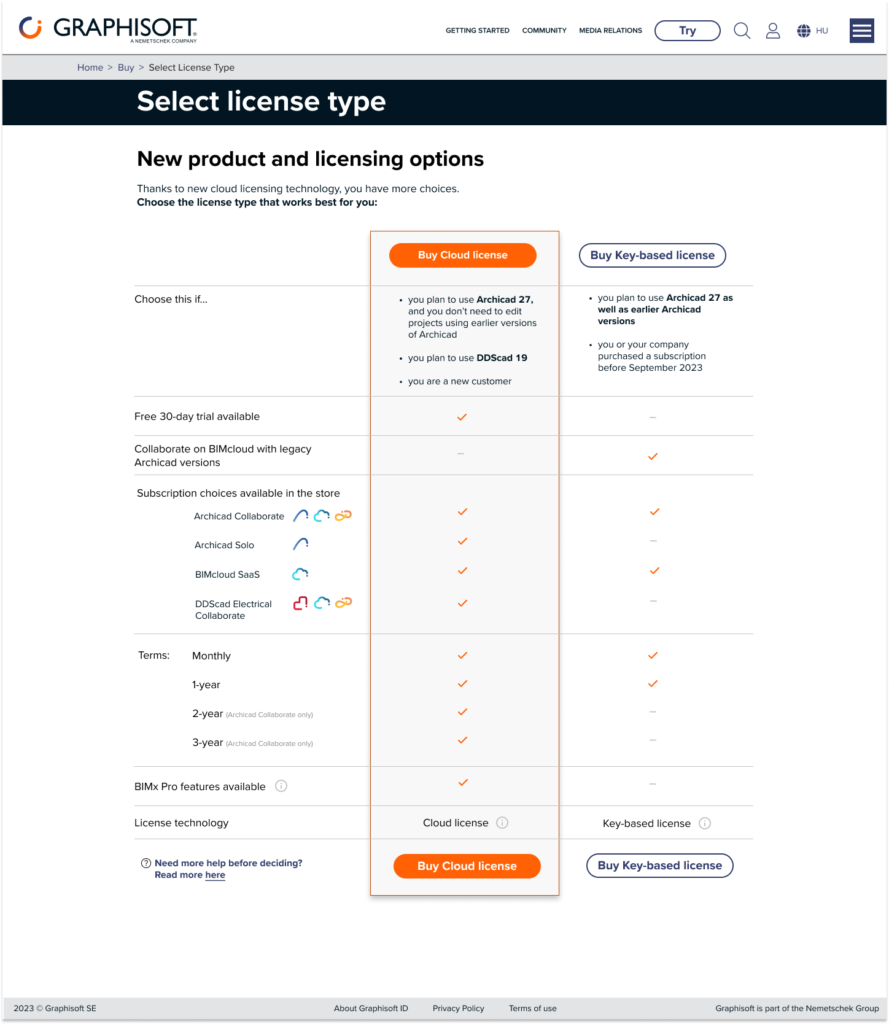
Task: Open HU language selector
Action: (x=822, y=31)
